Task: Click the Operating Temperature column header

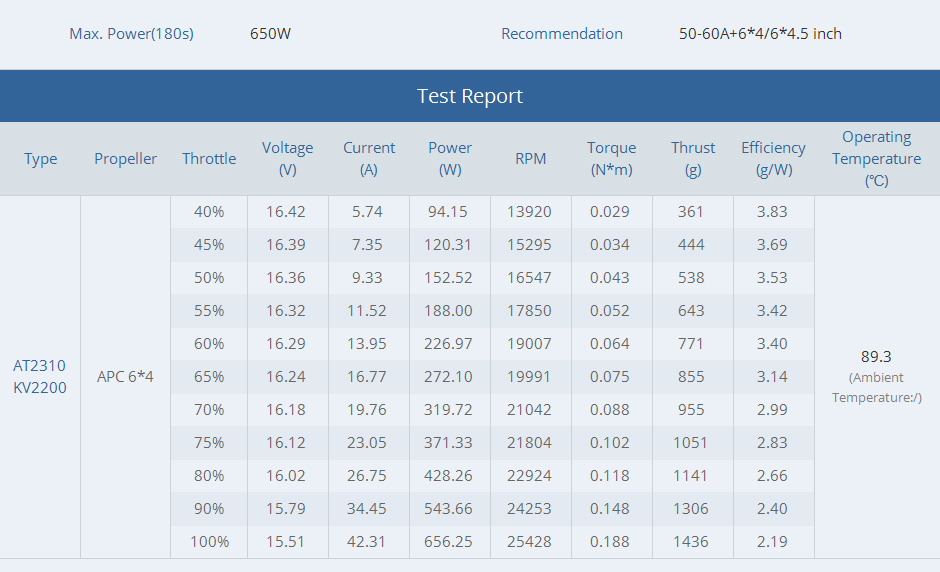Action: pos(876,159)
